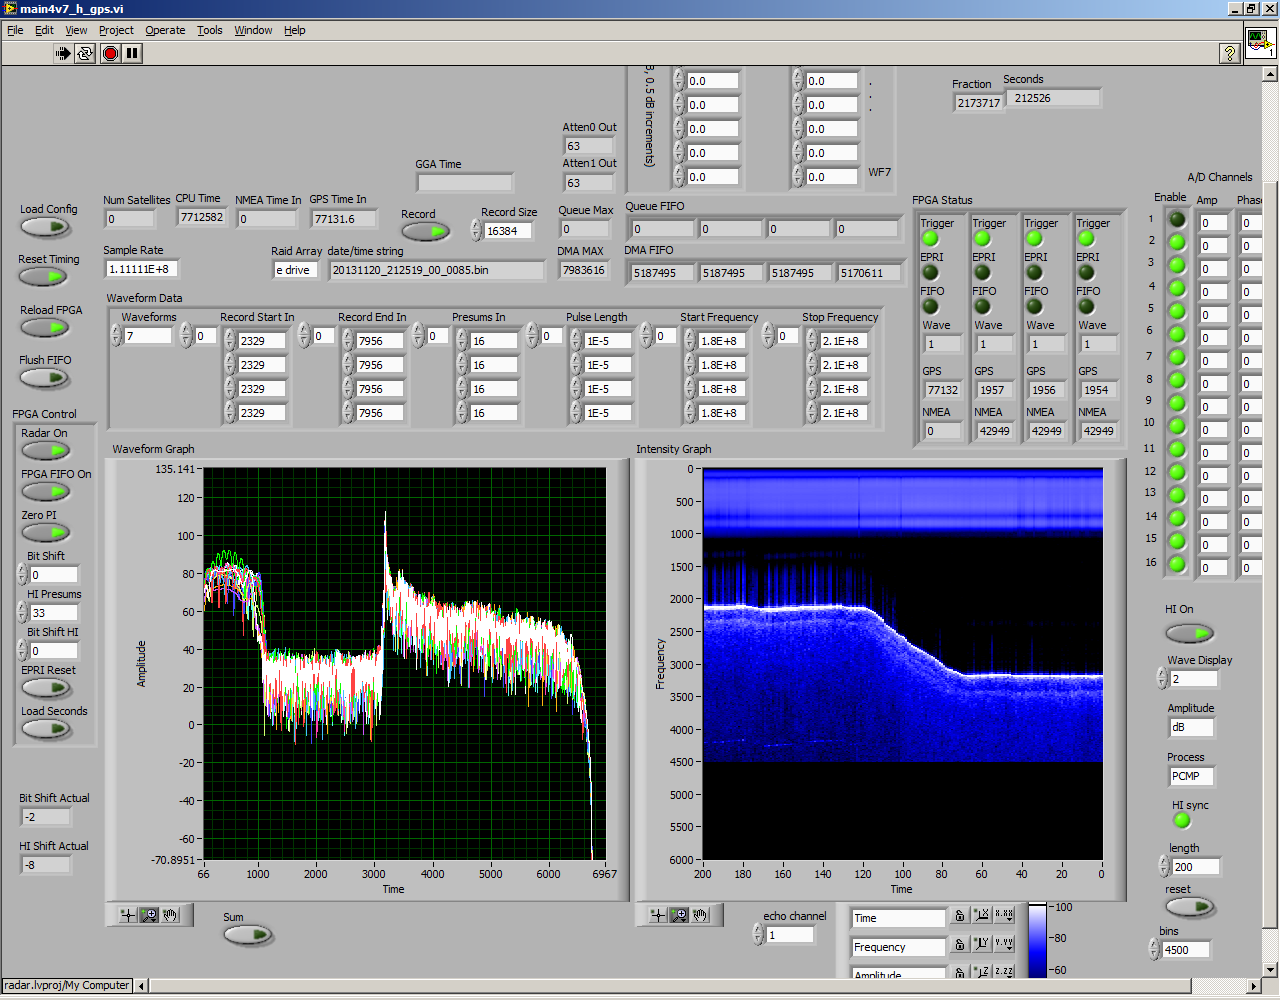Image resolution: width=1280 pixels, height=1000 pixels.
Task: Click the Wave Display stepper arrows
Action: click(1162, 679)
